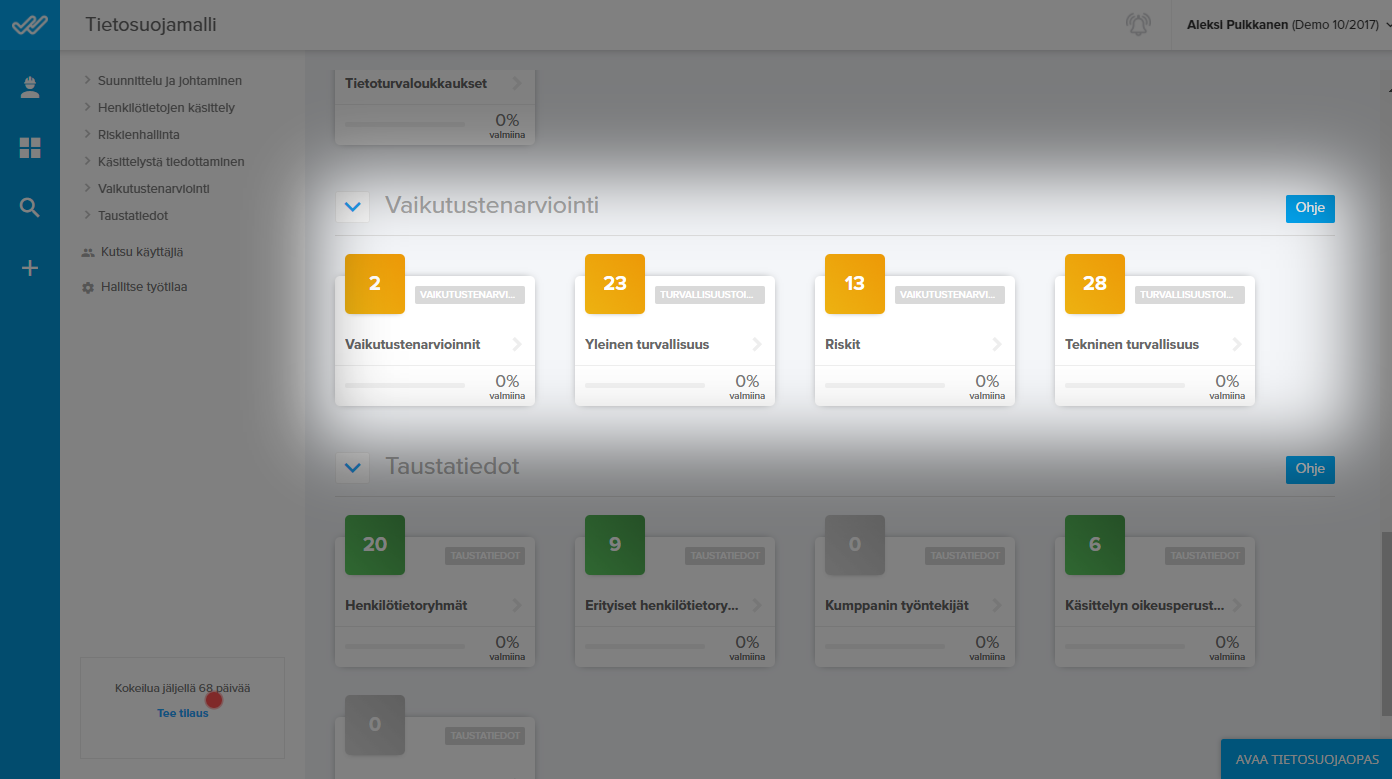
Task: Open Aleksi Pulkkanen account dropdown
Action: [1288, 25]
